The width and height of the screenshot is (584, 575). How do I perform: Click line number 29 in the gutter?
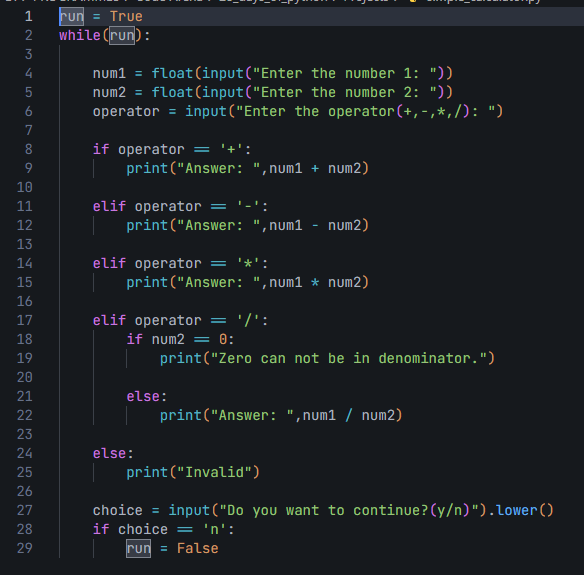point(25,548)
